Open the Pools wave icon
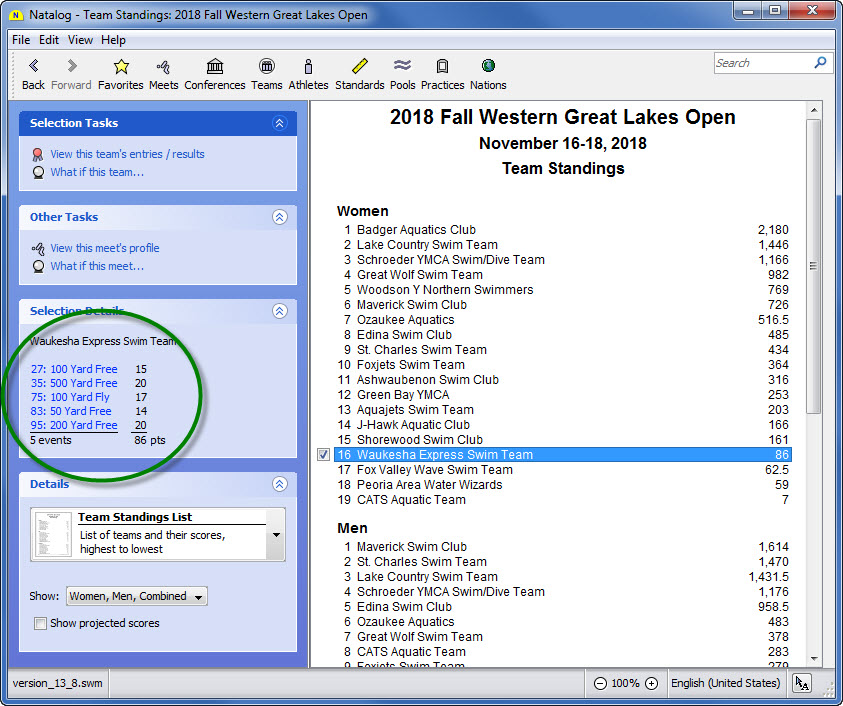 402,67
